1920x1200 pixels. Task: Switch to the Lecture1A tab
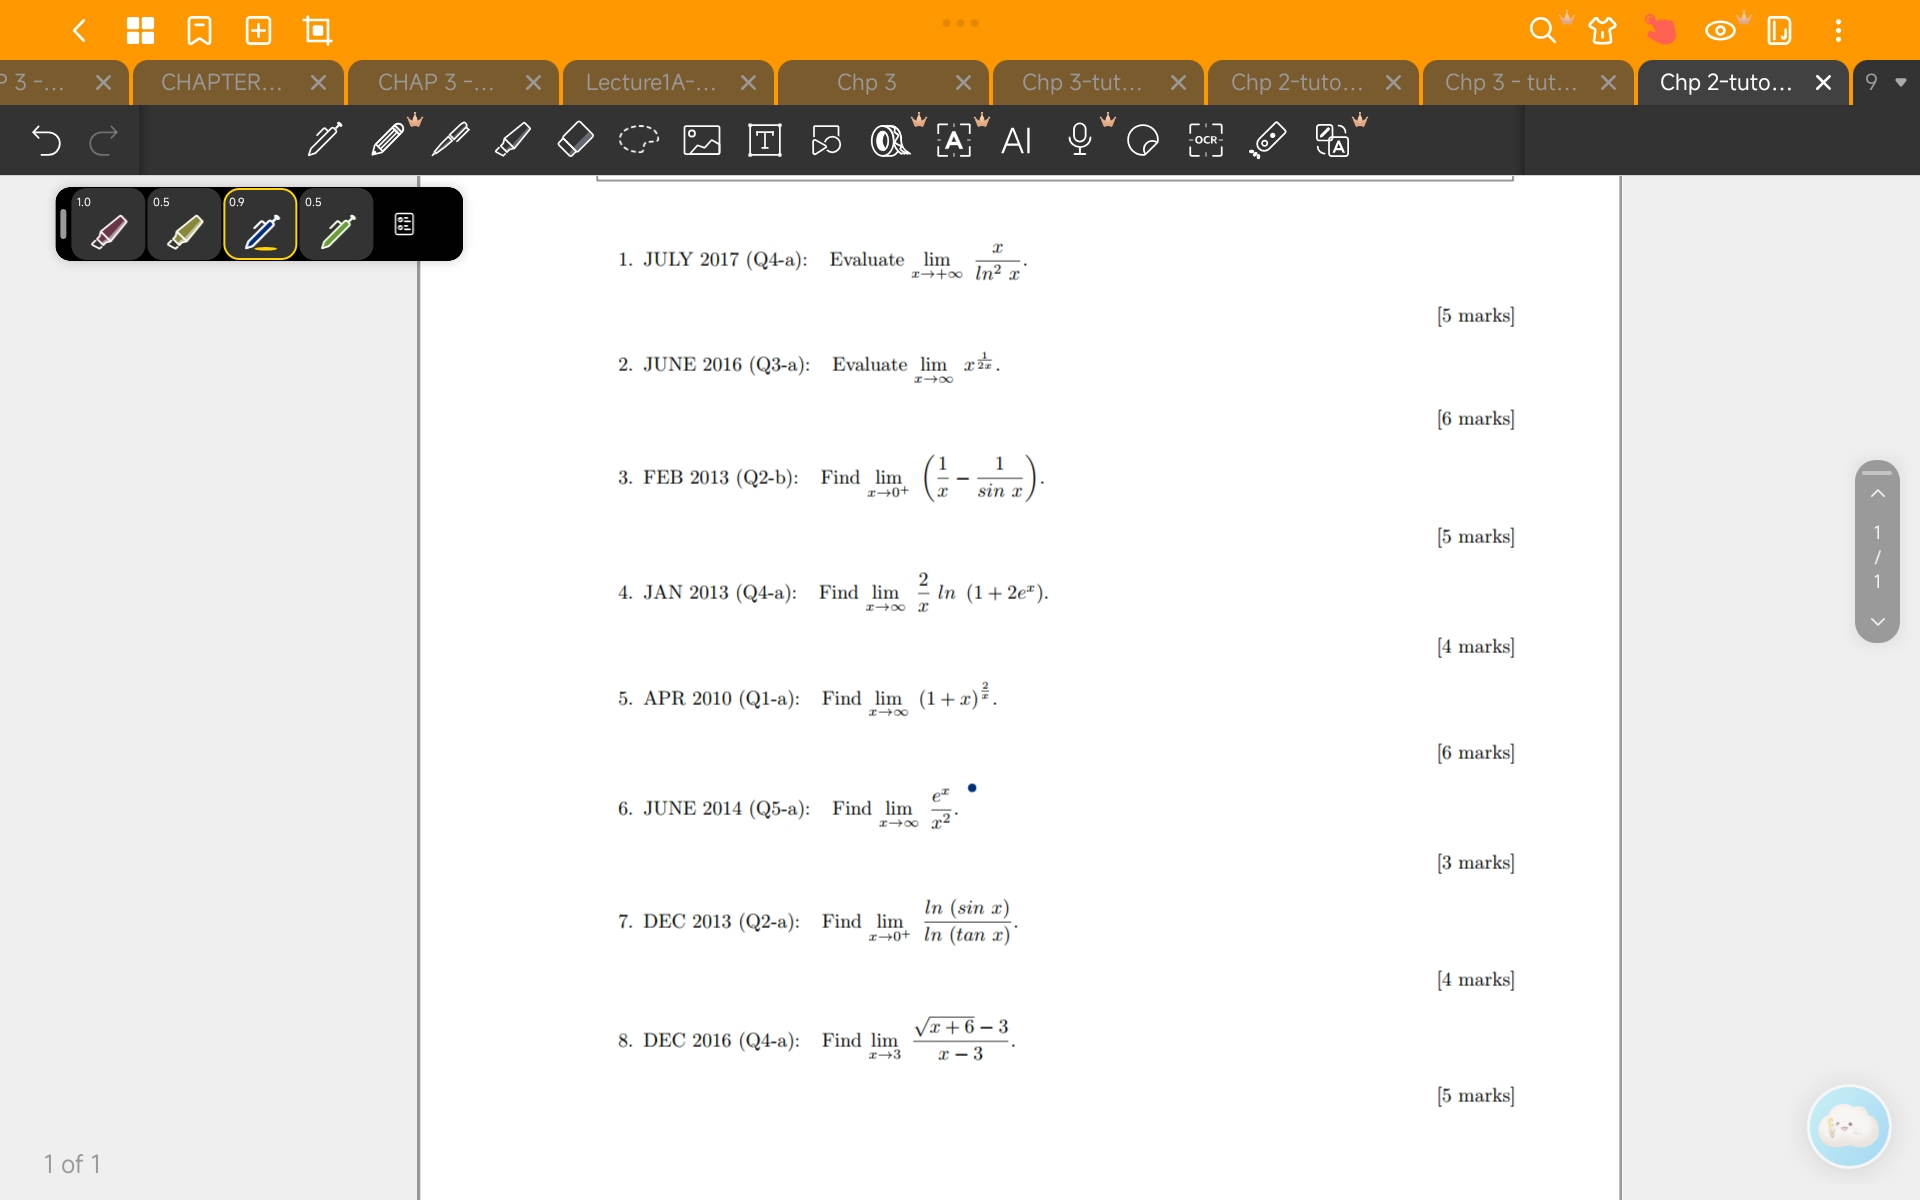pyautogui.click(x=651, y=82)
